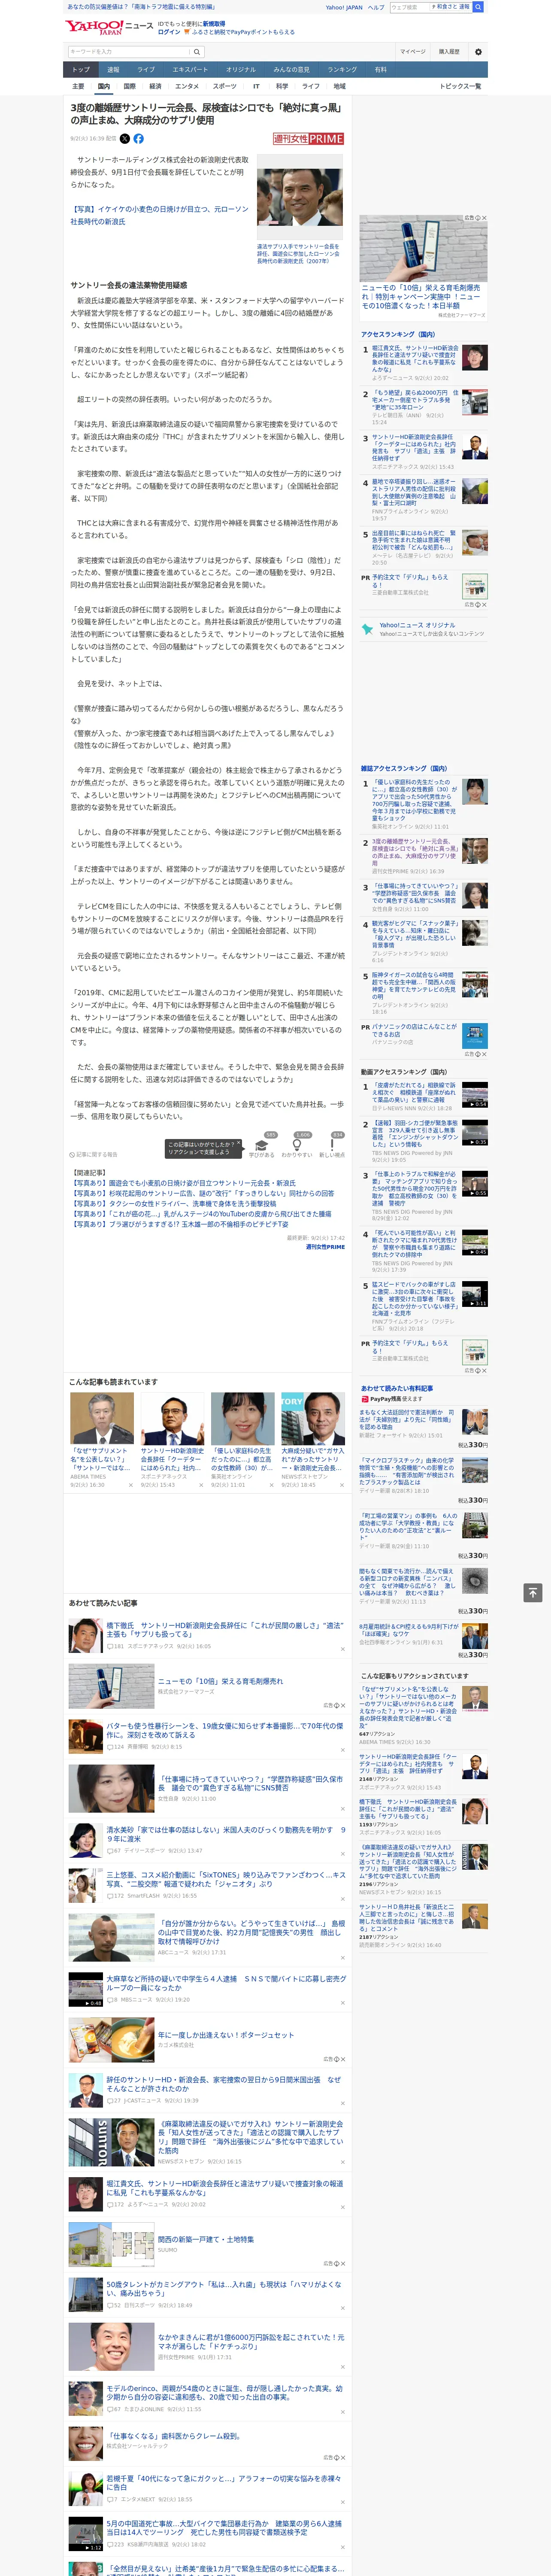The width and height of the screenshot is (551, 2576).
Task: Click the article photo of 新浪剛史氏
Action: [x=299, y=197]
